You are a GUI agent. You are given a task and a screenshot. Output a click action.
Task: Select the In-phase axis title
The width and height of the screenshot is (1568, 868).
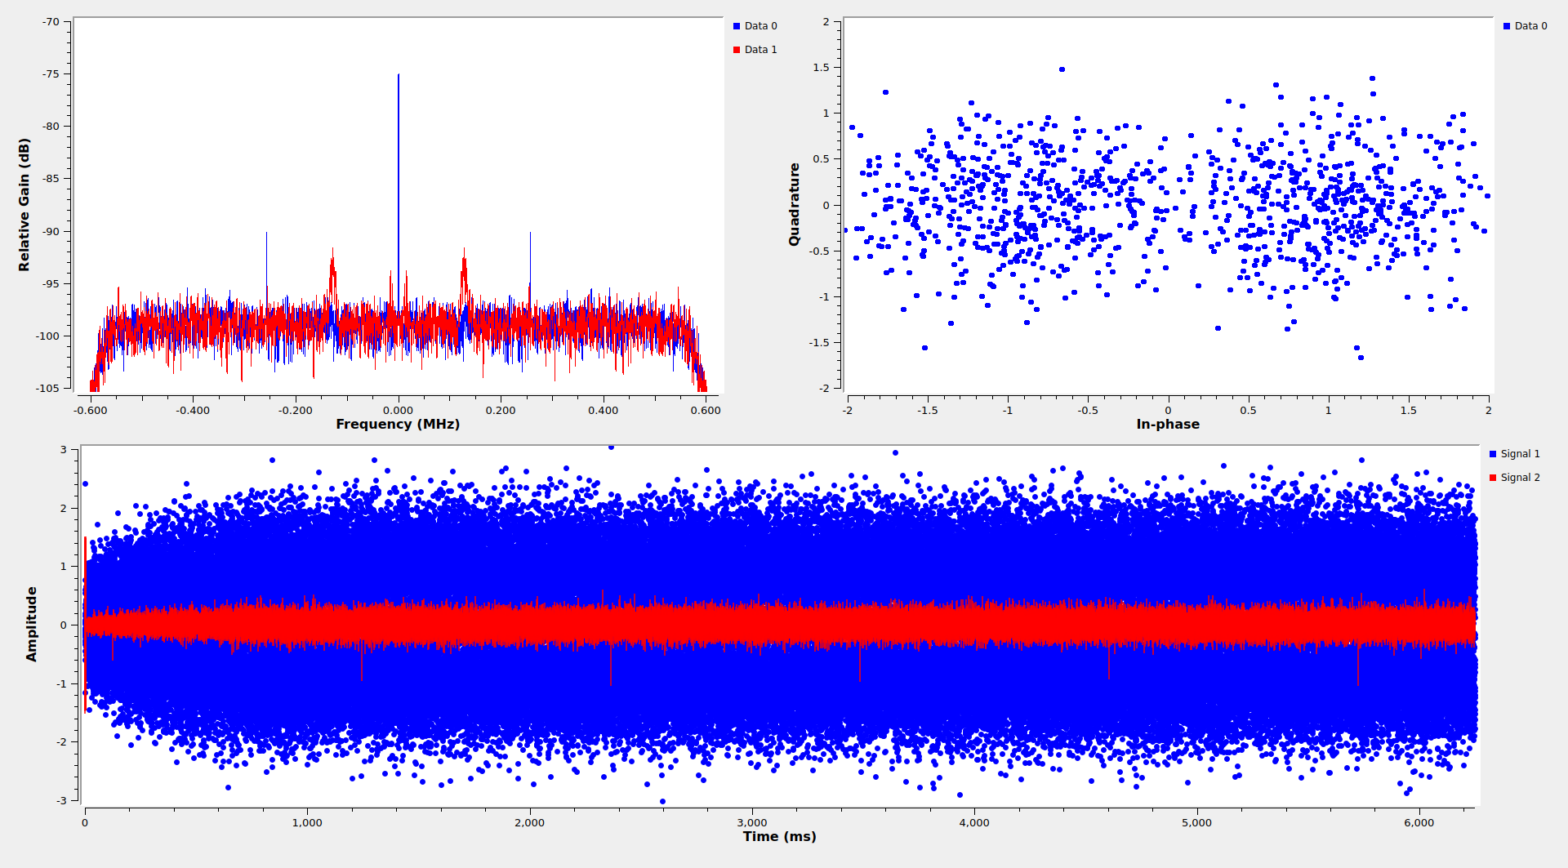tap(1167, 424)
